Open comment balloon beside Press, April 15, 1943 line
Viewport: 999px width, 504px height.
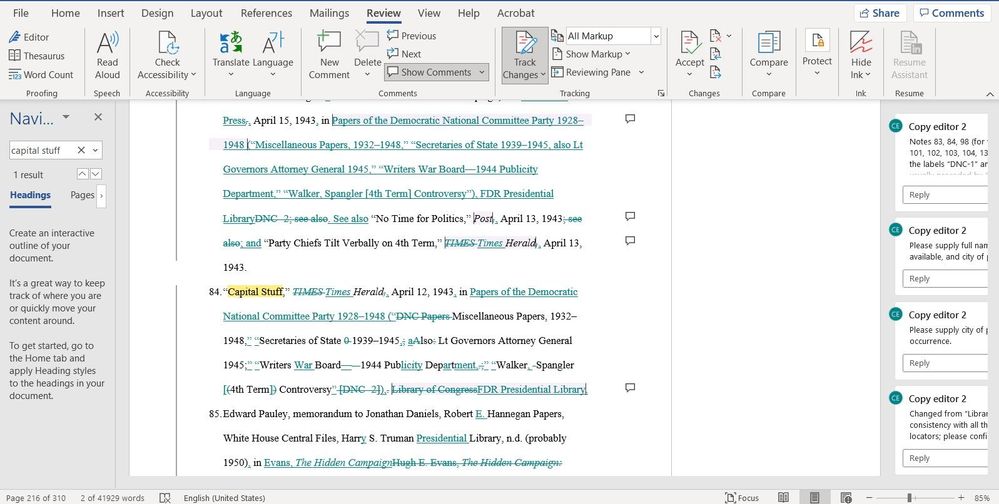(630, 119)
